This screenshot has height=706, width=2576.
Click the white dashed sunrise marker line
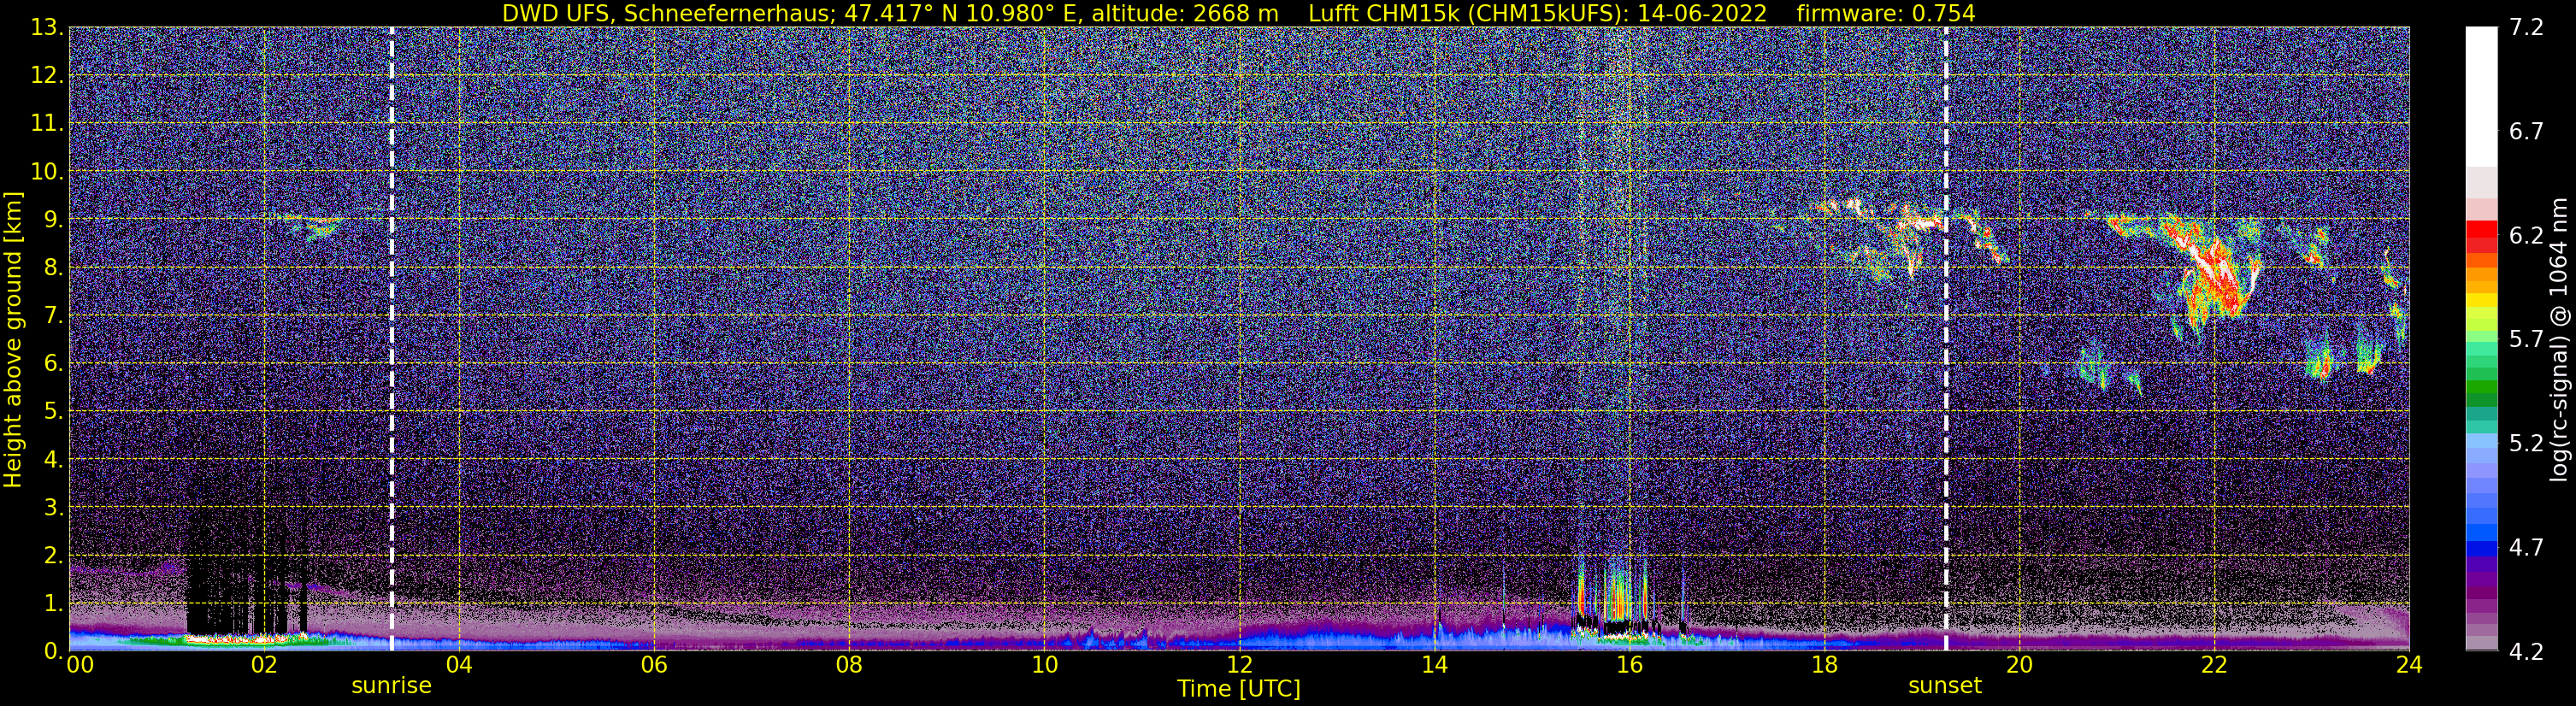coord(391,338)
